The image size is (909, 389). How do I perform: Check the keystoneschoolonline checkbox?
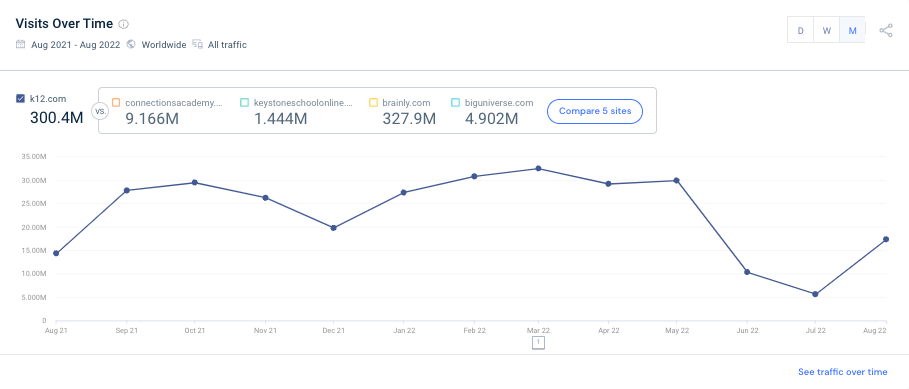[x=245, y=103]
